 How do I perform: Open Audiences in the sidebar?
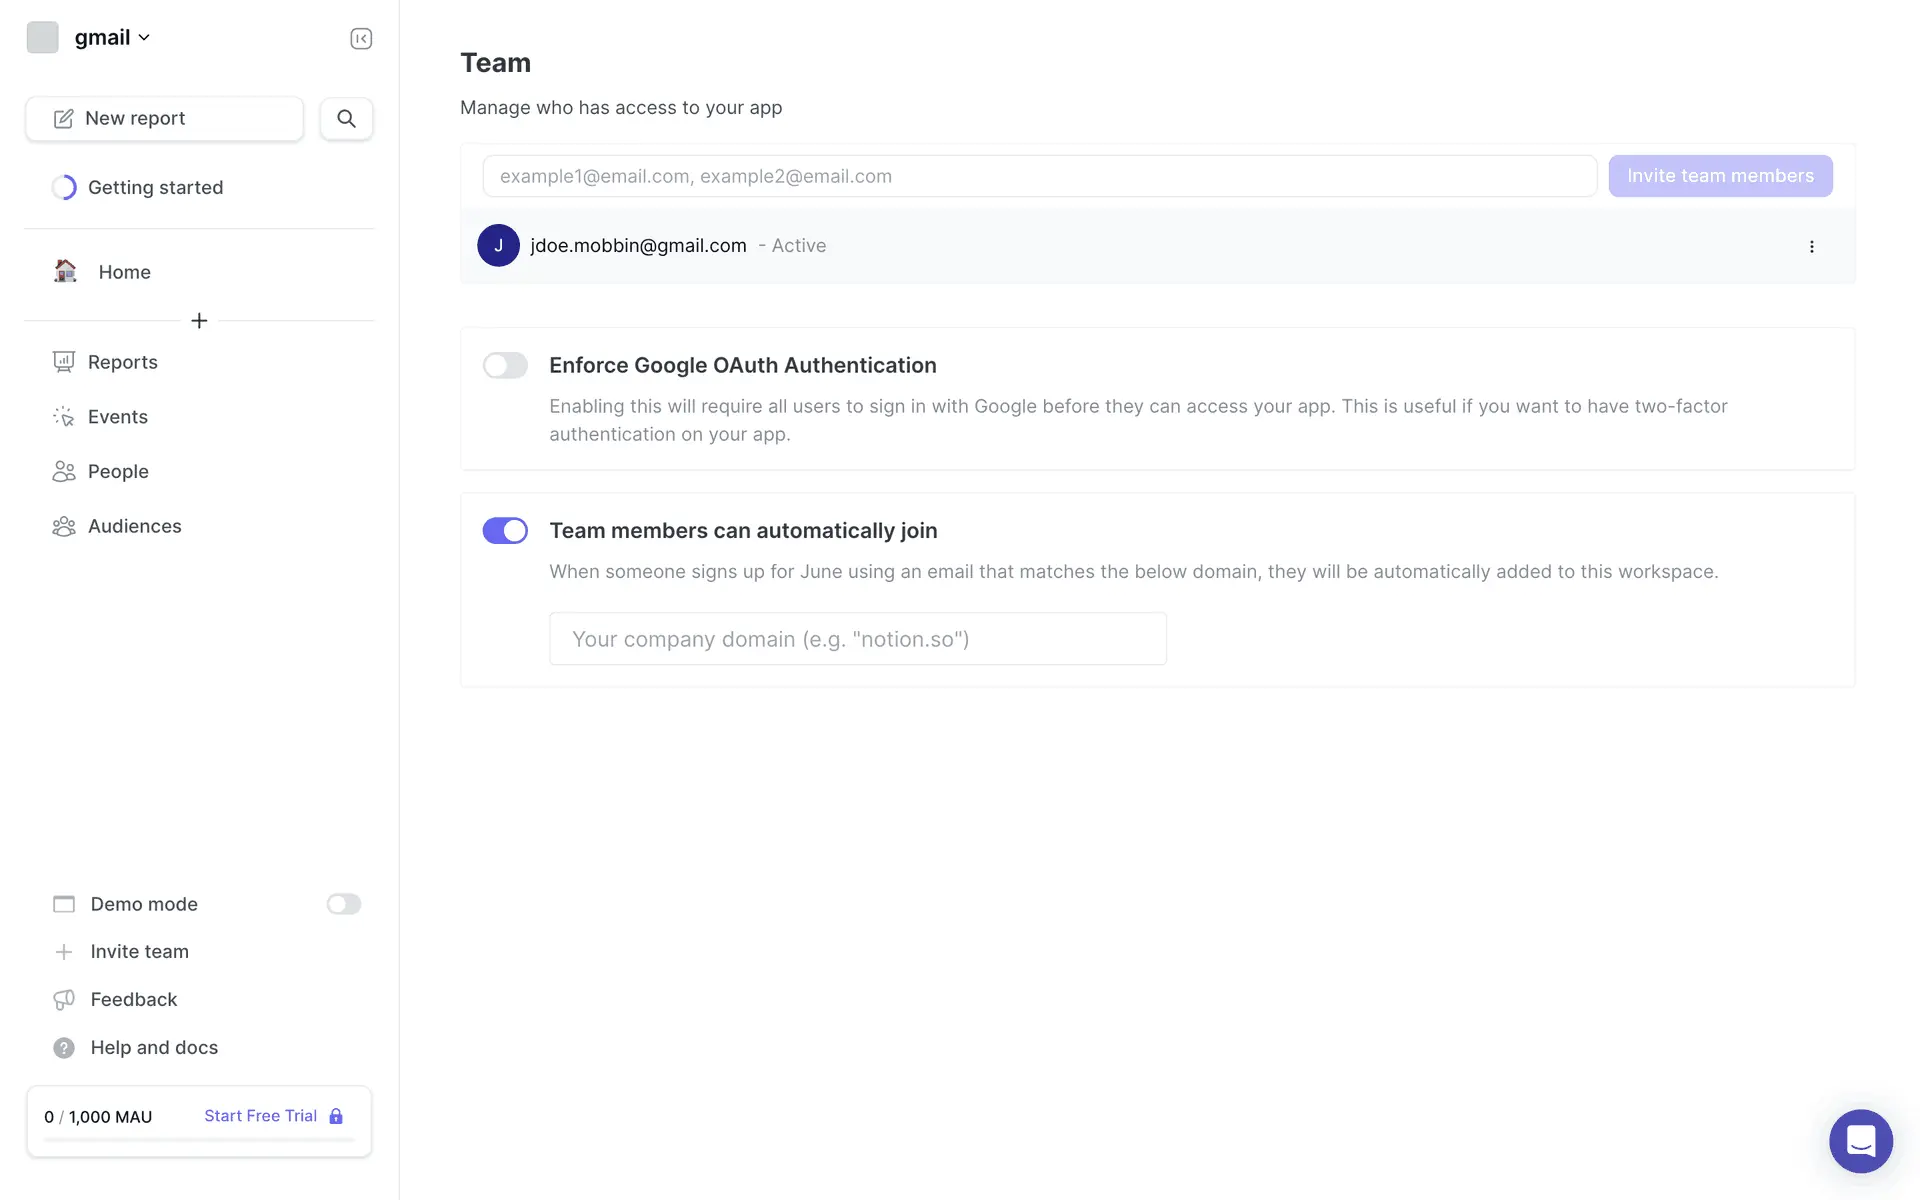134,526
